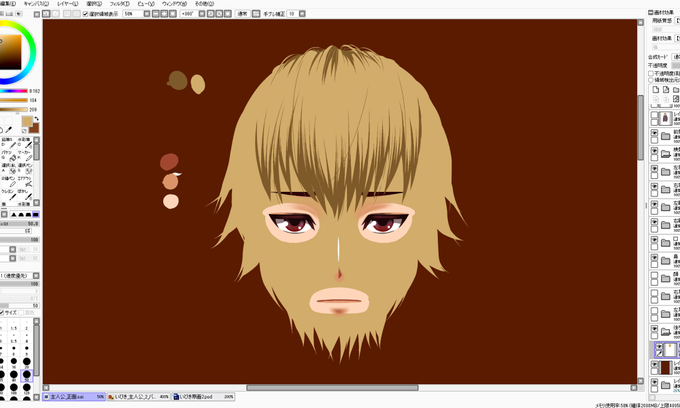This screenshot has height=408, width=680.
Task: Toggle the サイズ pressure checkbox
Action: click(x=2, y=313)
